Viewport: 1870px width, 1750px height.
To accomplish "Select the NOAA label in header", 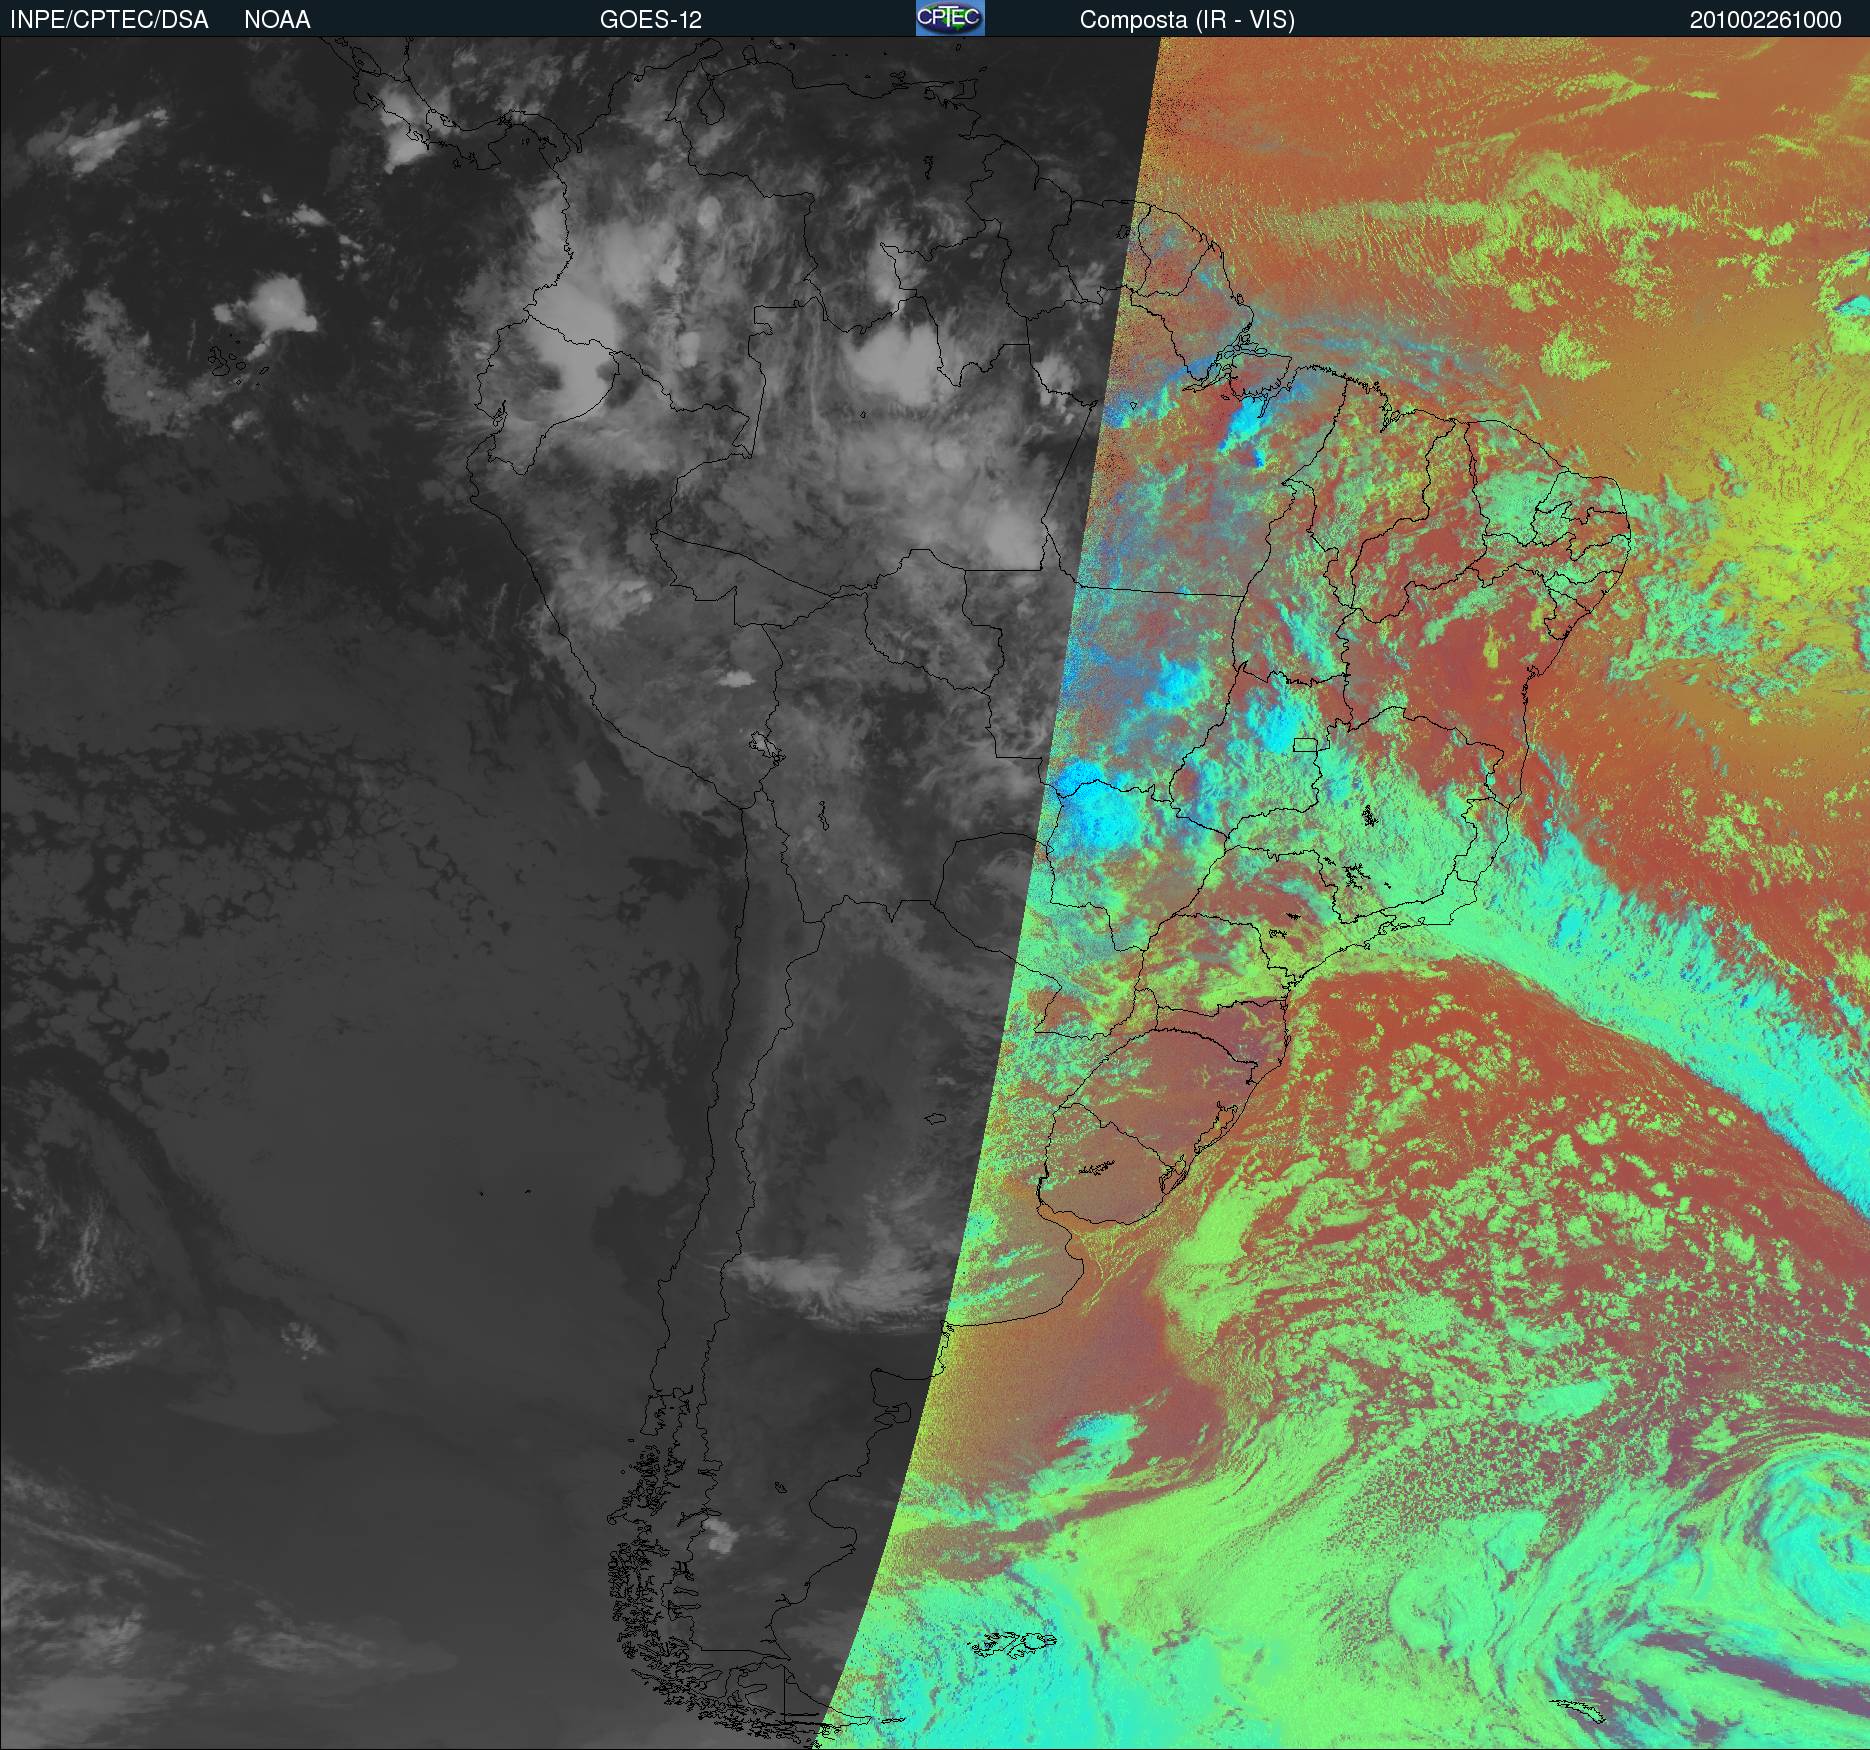I will click(x=277, y=20).
